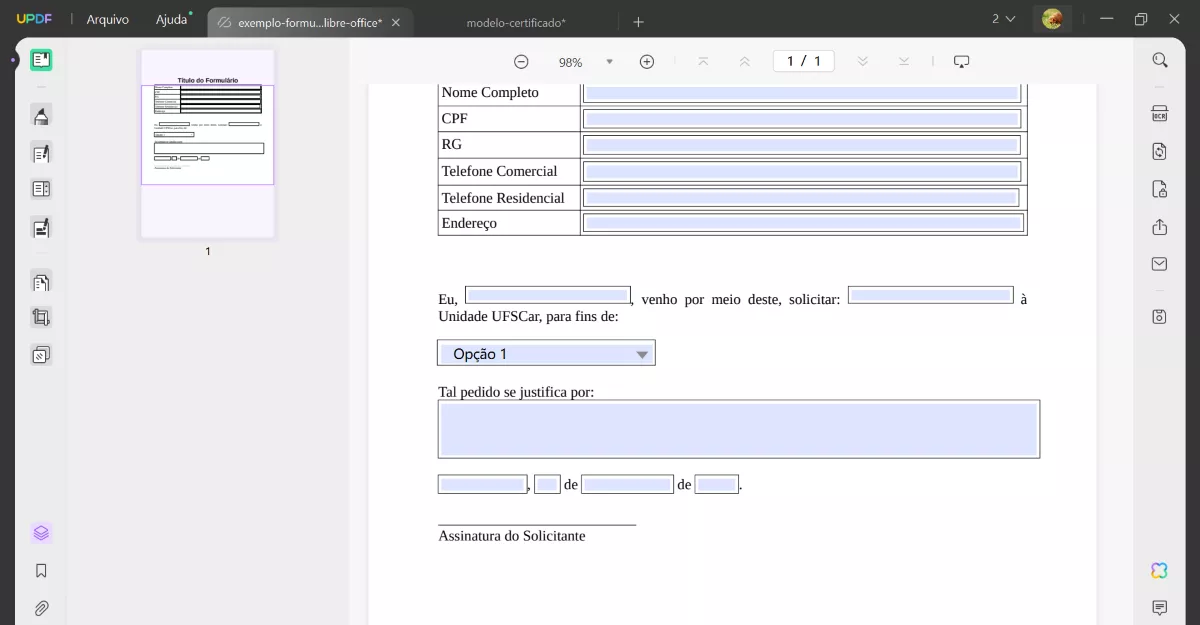Open the Share options

coord(1159,227)
